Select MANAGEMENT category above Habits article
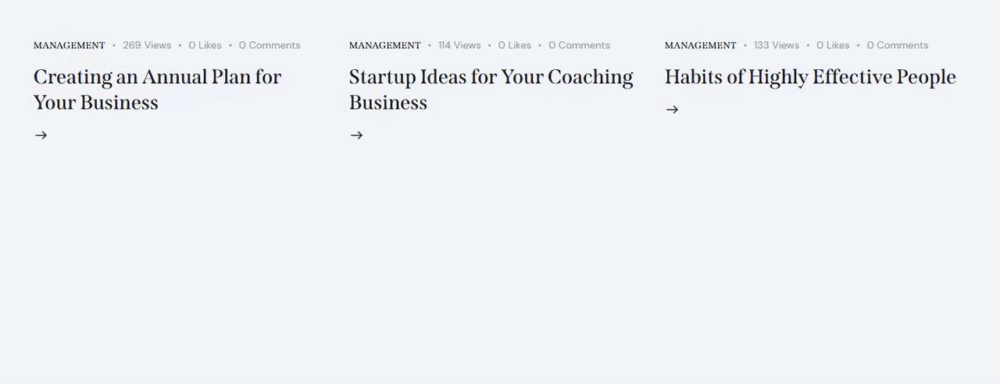1000x384 pixels. click(x=701, y=45)
